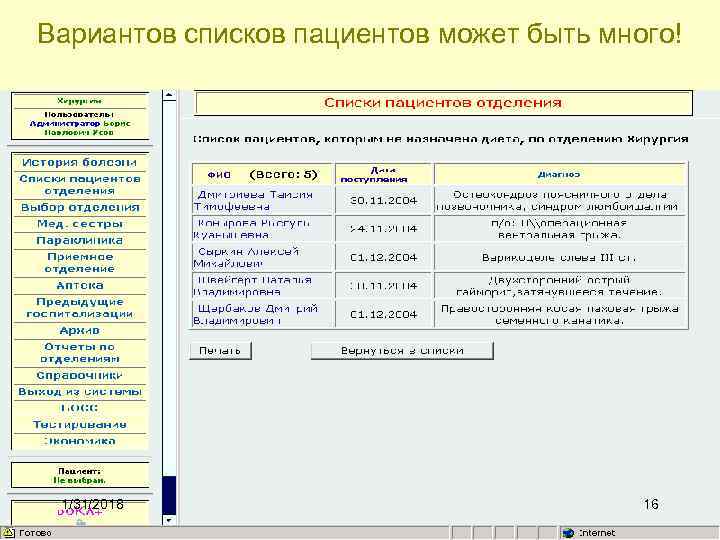Image resolution: width=720 pixels, height=540 pixels.
Task: Click the sidebar scrollbar up arrow
Action: click(169, 95)
